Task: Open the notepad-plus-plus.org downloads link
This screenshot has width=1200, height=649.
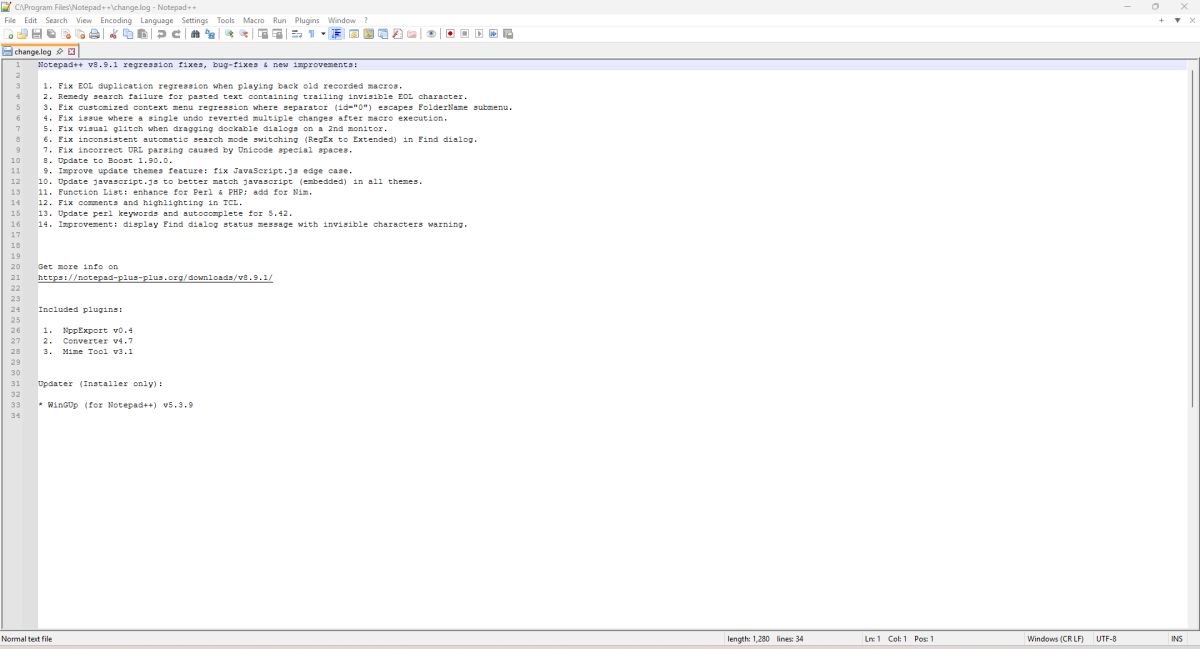Action: tap(155, 278)
